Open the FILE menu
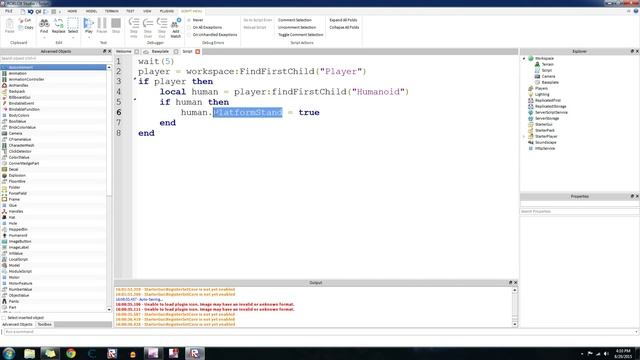 pos(9,11)
